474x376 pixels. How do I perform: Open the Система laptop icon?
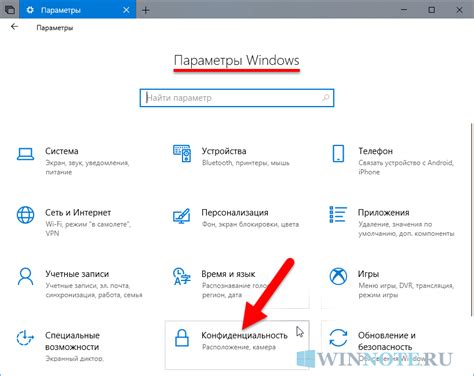(25, 154)
